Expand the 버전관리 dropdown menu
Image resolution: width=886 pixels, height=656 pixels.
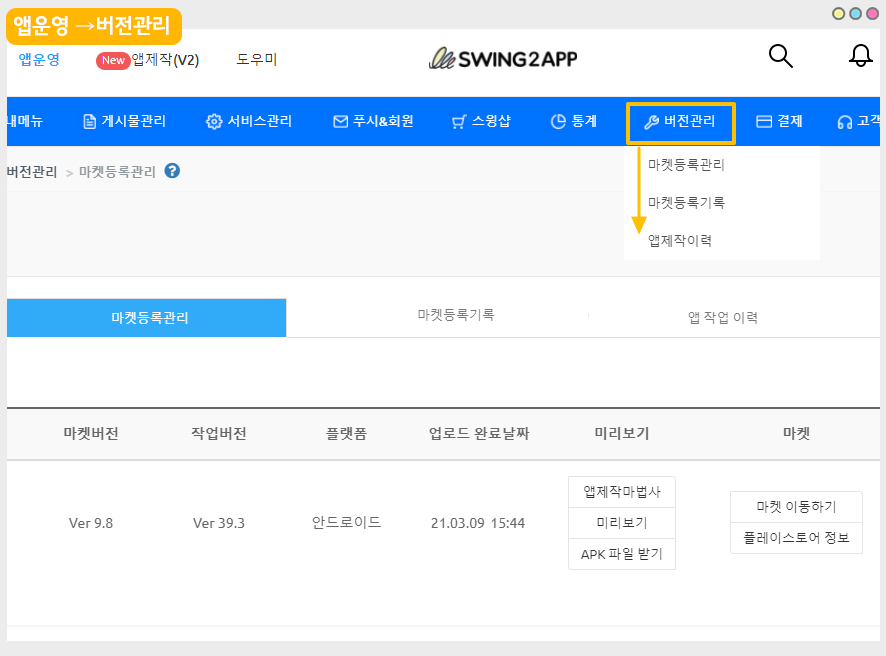(681, 122)
